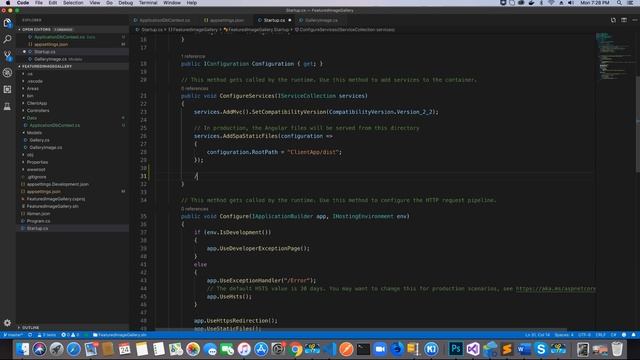Image resolution: width=640 pixels, height=360 pixels.
Task: Open the Debug view in activity bar
Action: [x=7, y=73]
